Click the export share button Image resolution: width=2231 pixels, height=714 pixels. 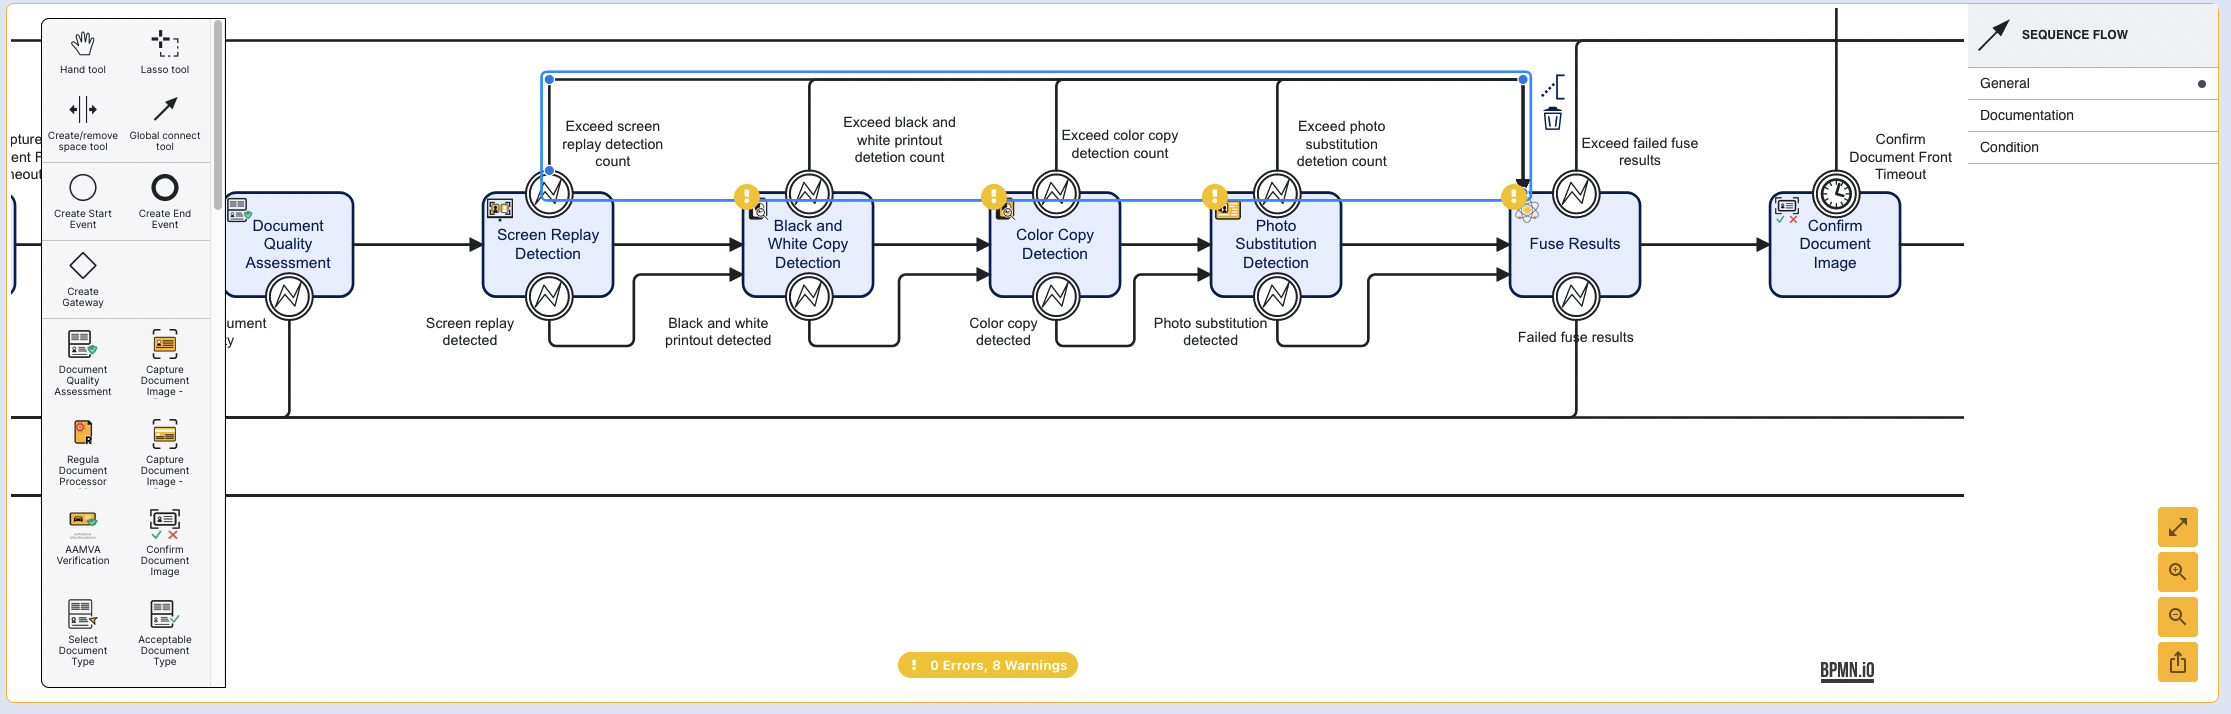[2177, 662]
